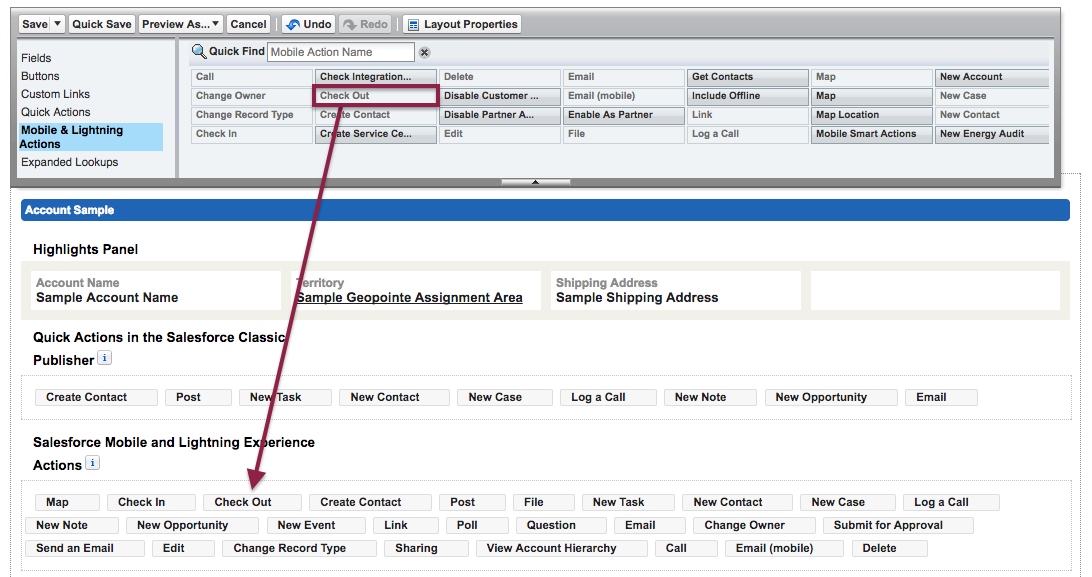Open the Custom Links palette category
This screenshot has width=1092, height=577.
point(56,94)
